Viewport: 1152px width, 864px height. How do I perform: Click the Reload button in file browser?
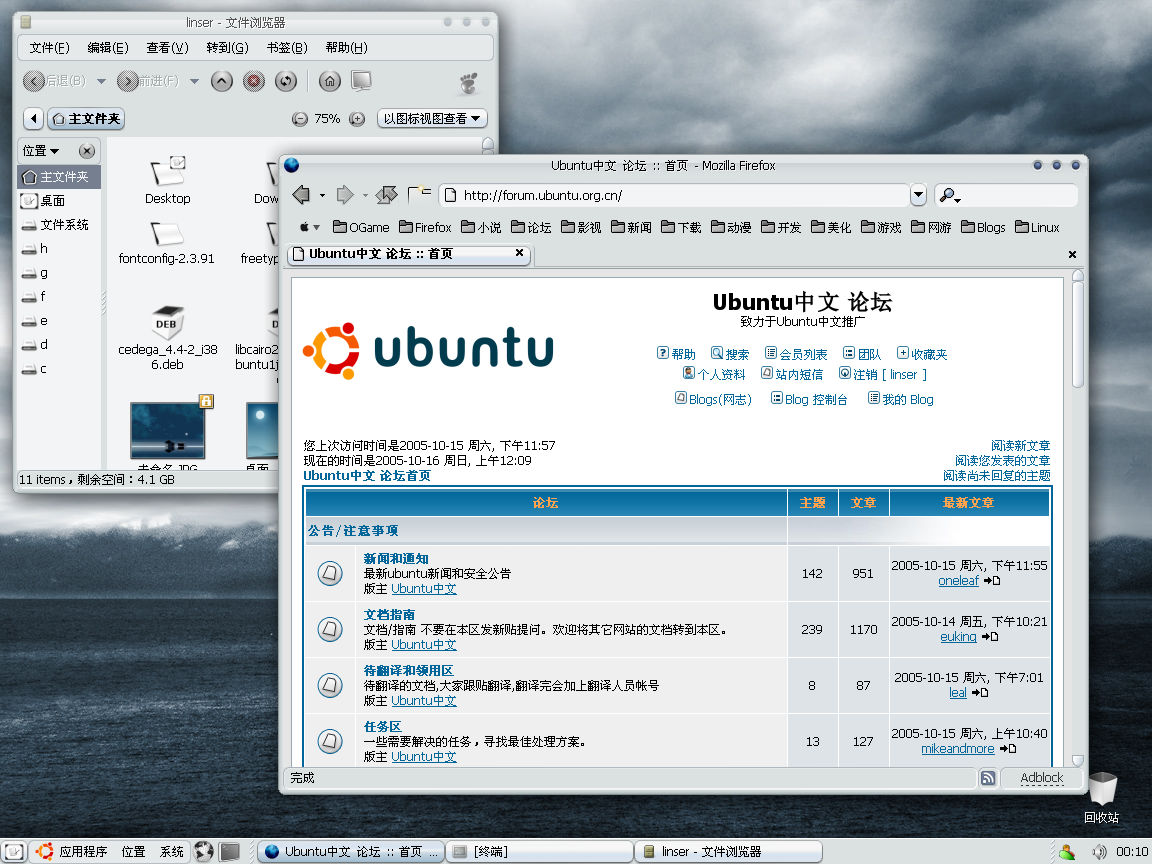[286, 81]
